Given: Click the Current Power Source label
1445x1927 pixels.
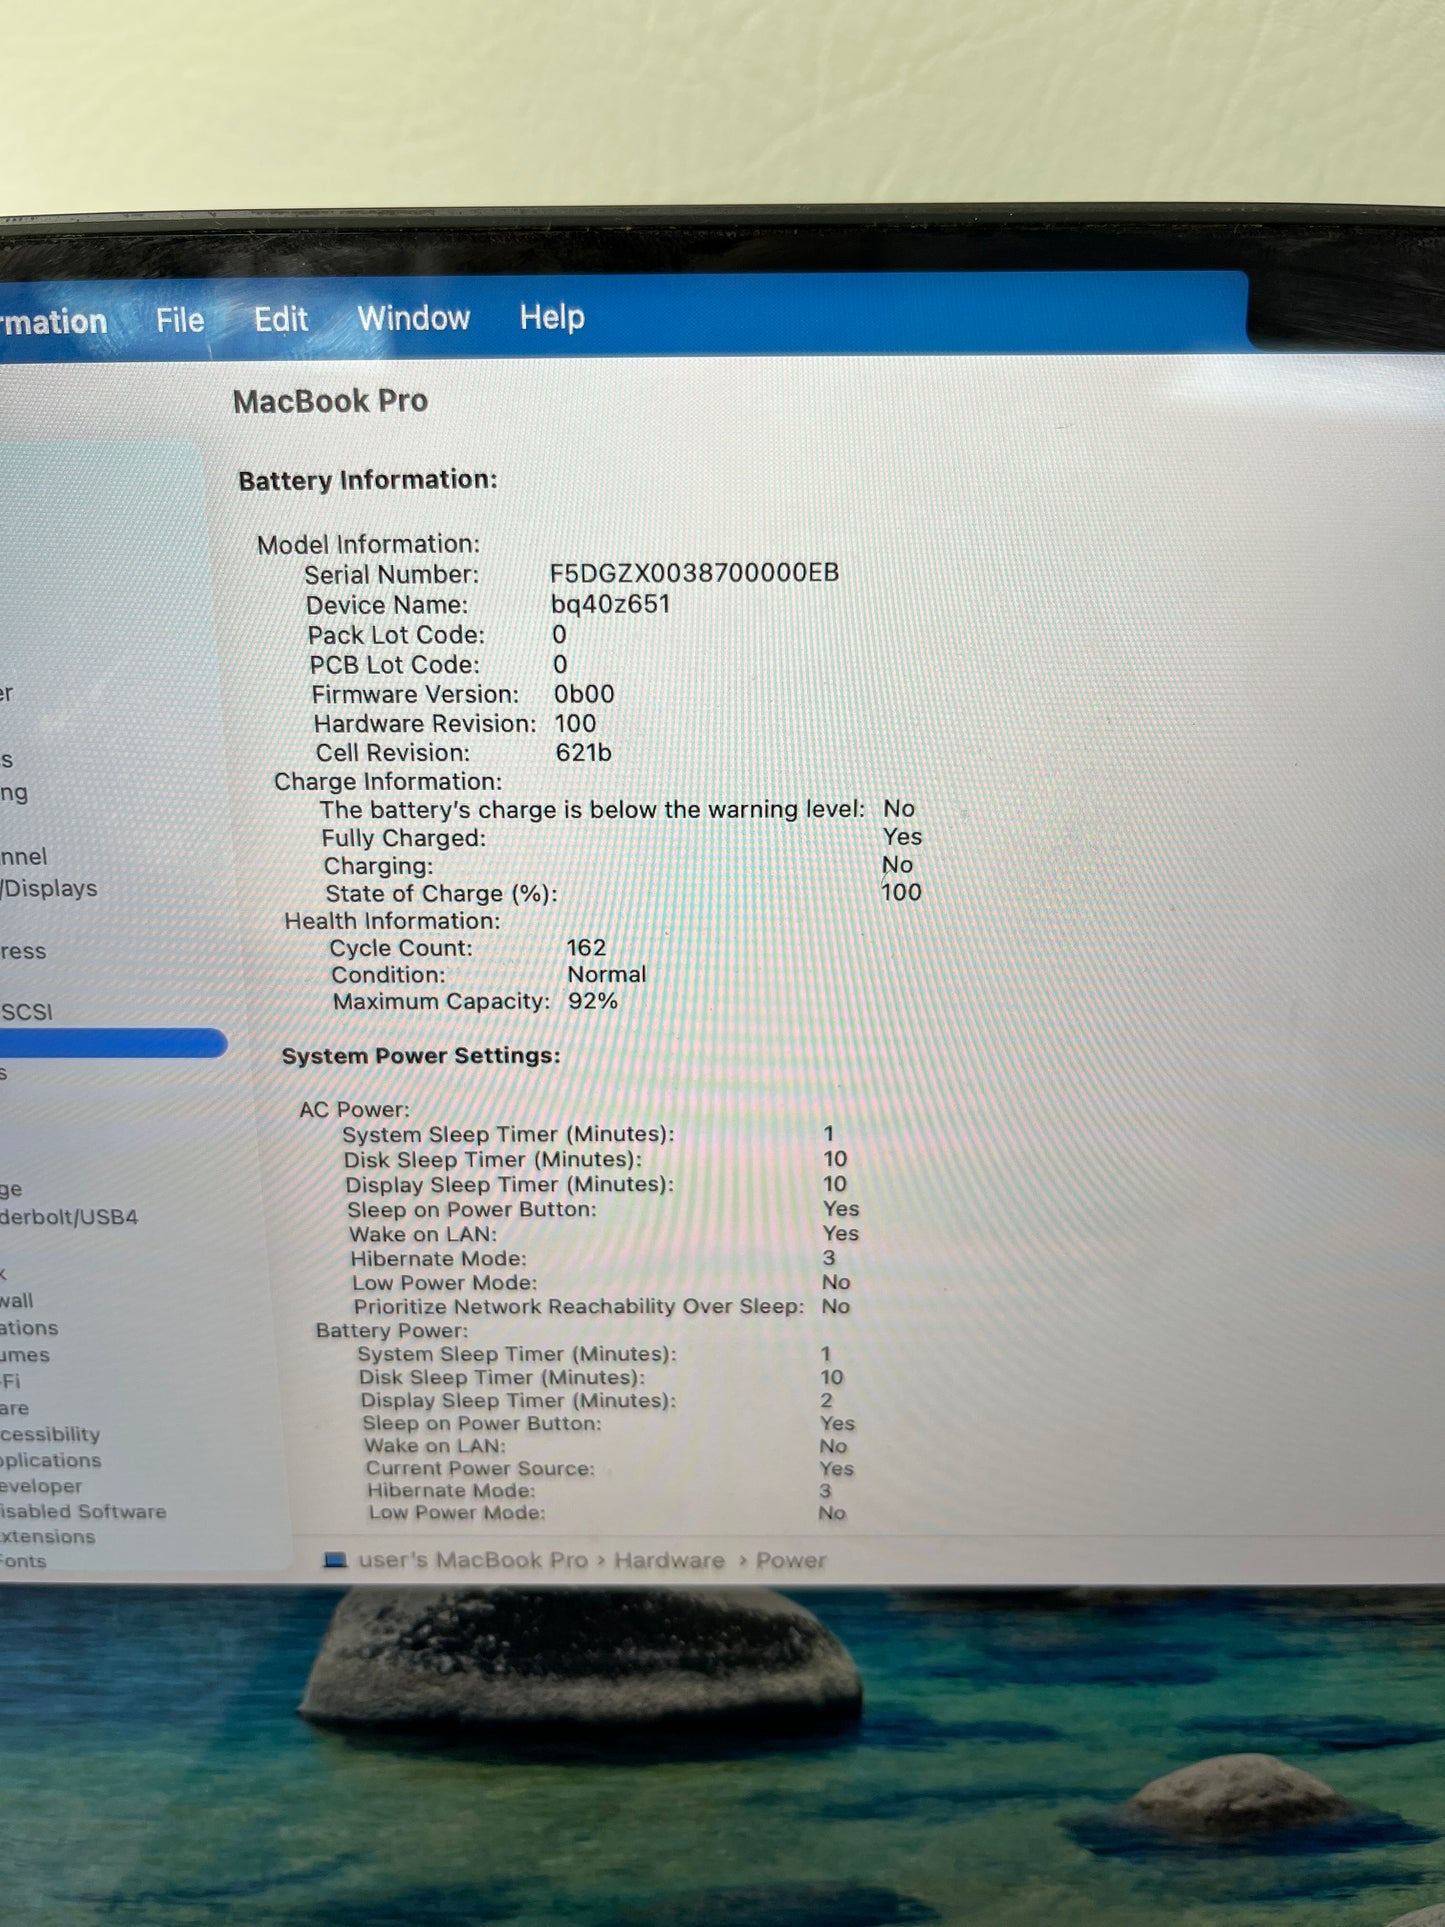Looking at the screenshot, I should point(480,1468).
